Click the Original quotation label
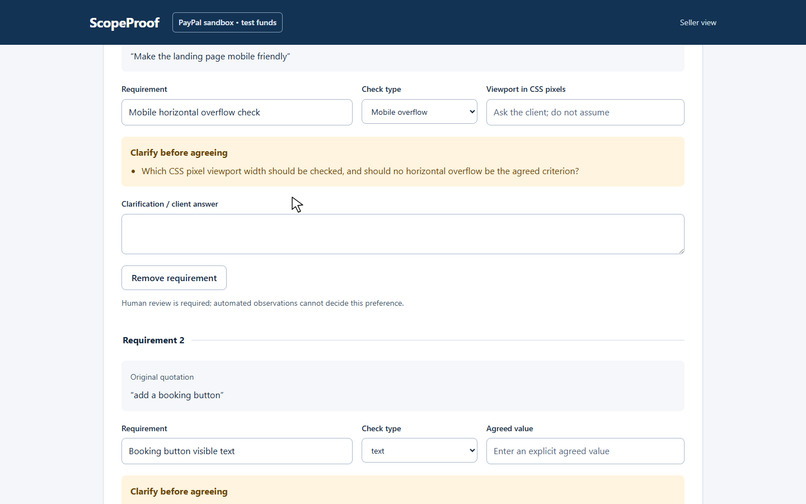The image size is (806, 504). (162, 377)
